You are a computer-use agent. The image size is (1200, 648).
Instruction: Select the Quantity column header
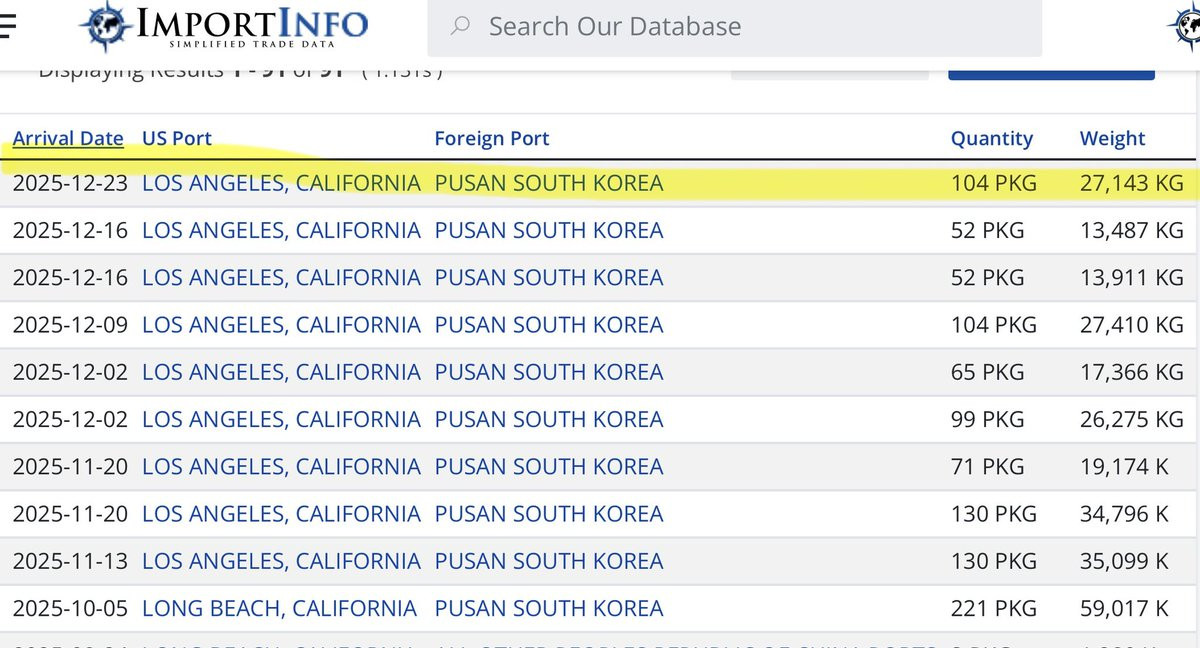[x=991, y=139]
